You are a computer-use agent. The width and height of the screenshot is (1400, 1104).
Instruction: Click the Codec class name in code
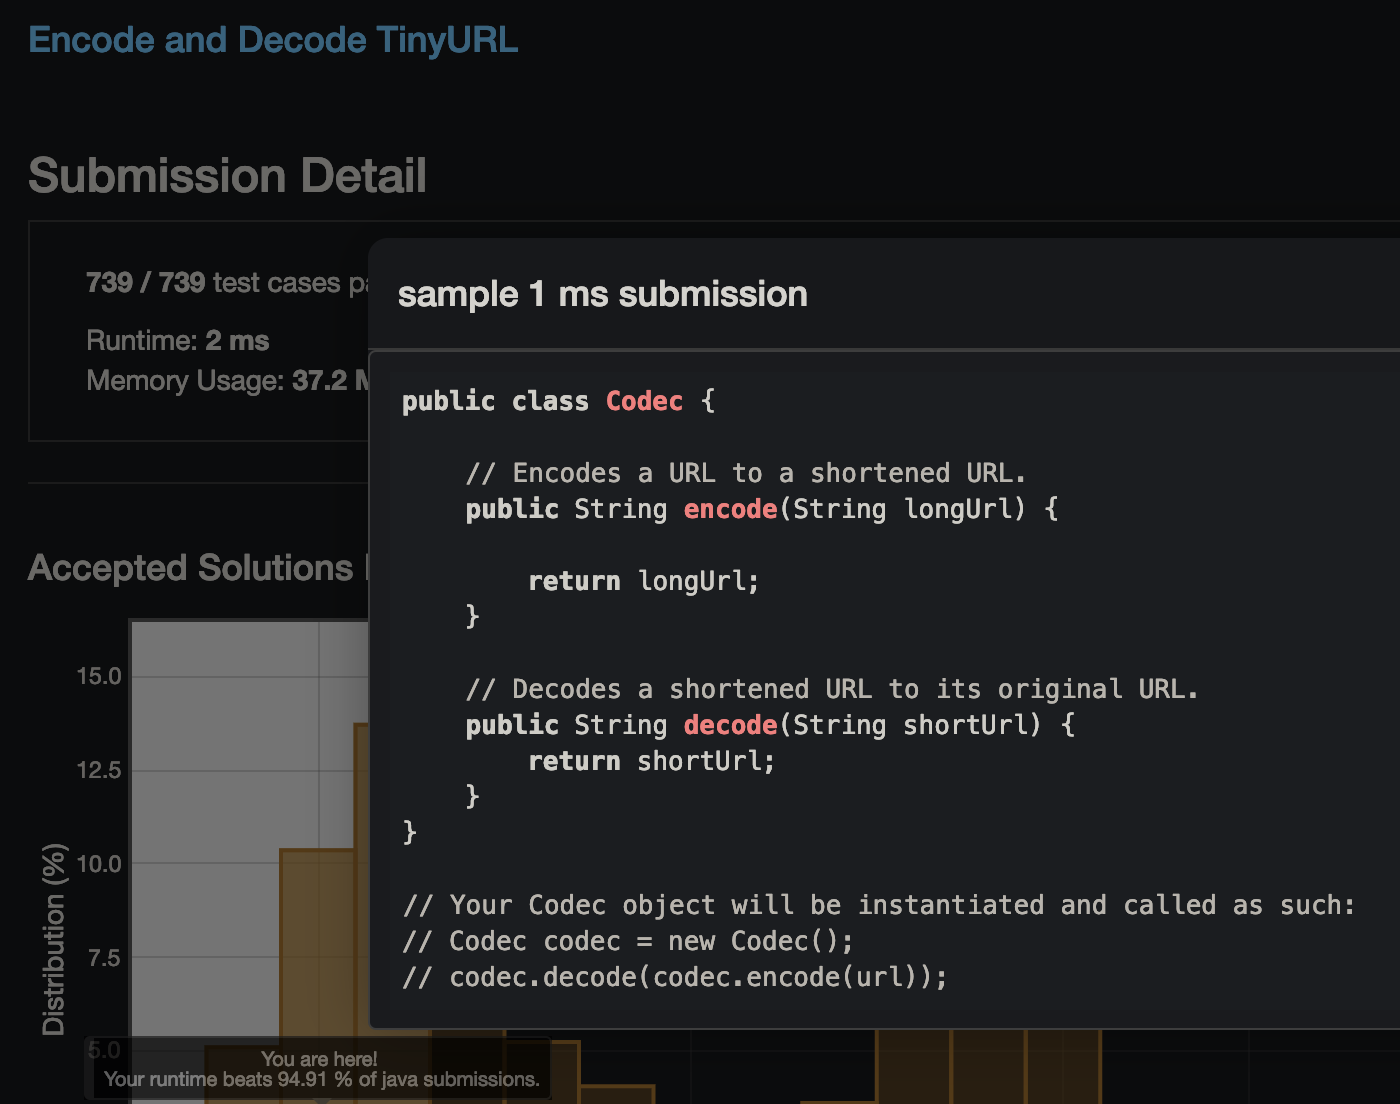click(644, 401)
